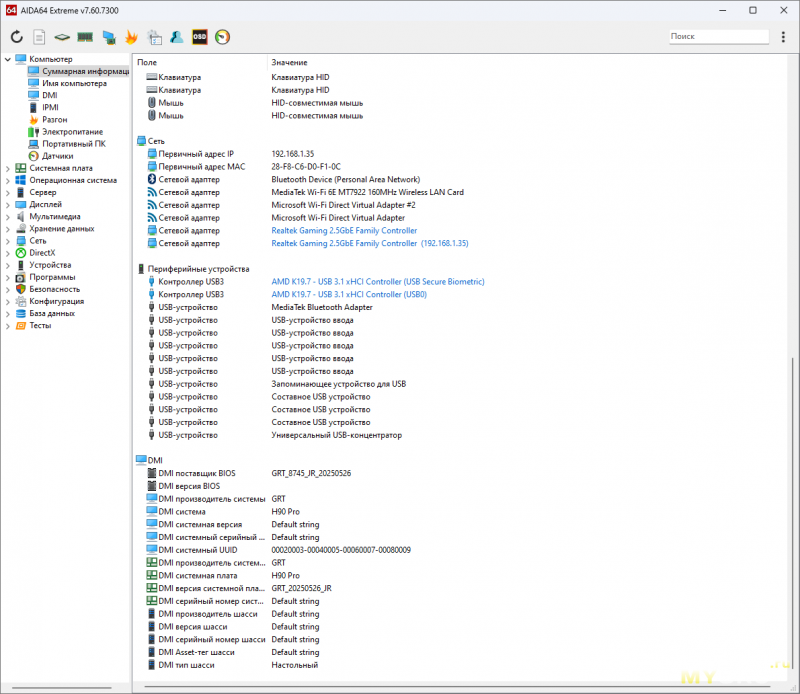Select Имя компьютера in the tree
The width and height of the screenshot is (800, 694).
pos(74,83)
